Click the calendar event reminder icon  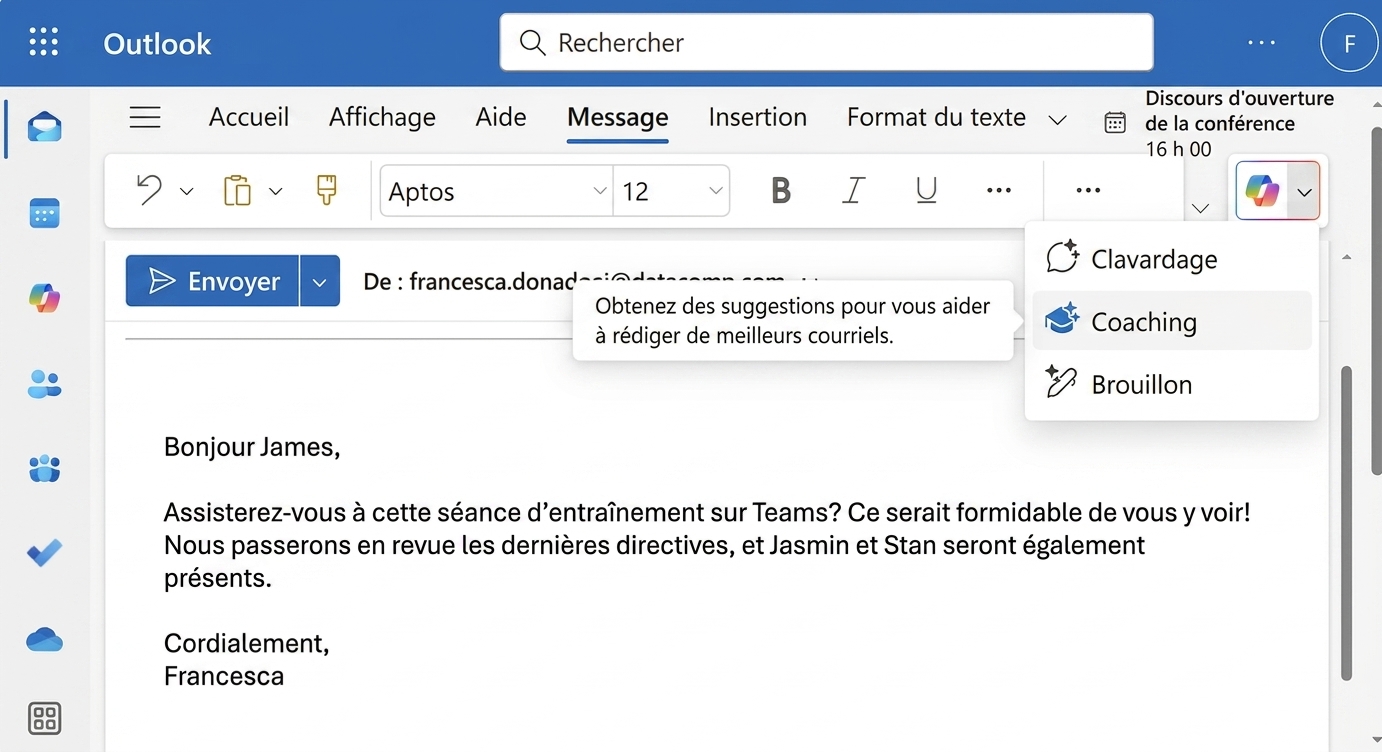(x=1115, y=123)
